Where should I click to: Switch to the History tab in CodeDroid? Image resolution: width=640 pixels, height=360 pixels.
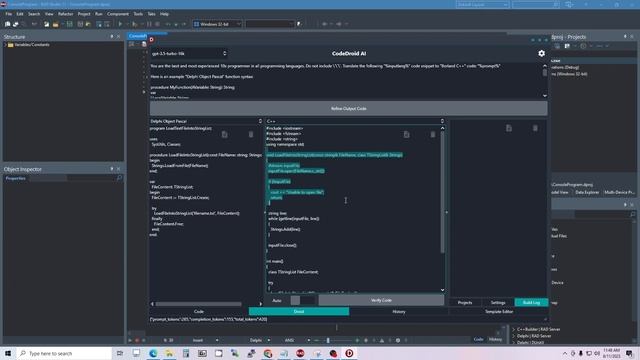click(399, 311)
